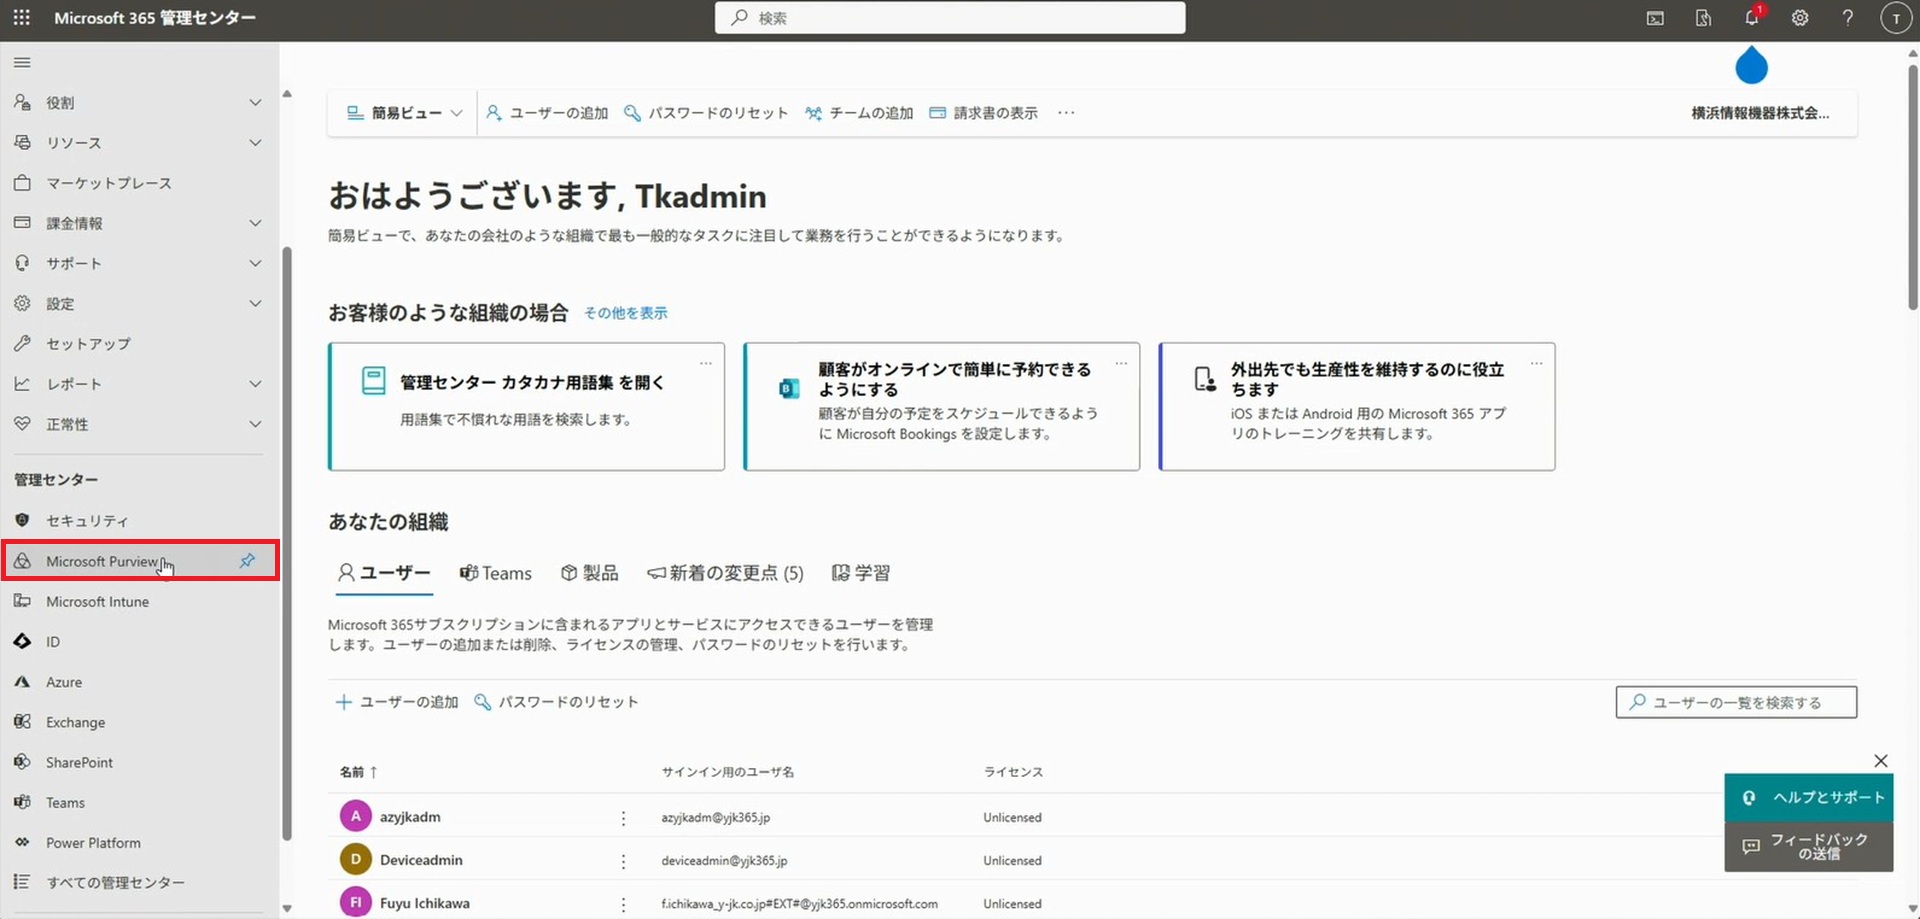Click the help question mark icon
The height and width of the screenshot is (919, 1920).
(1848, 18)
